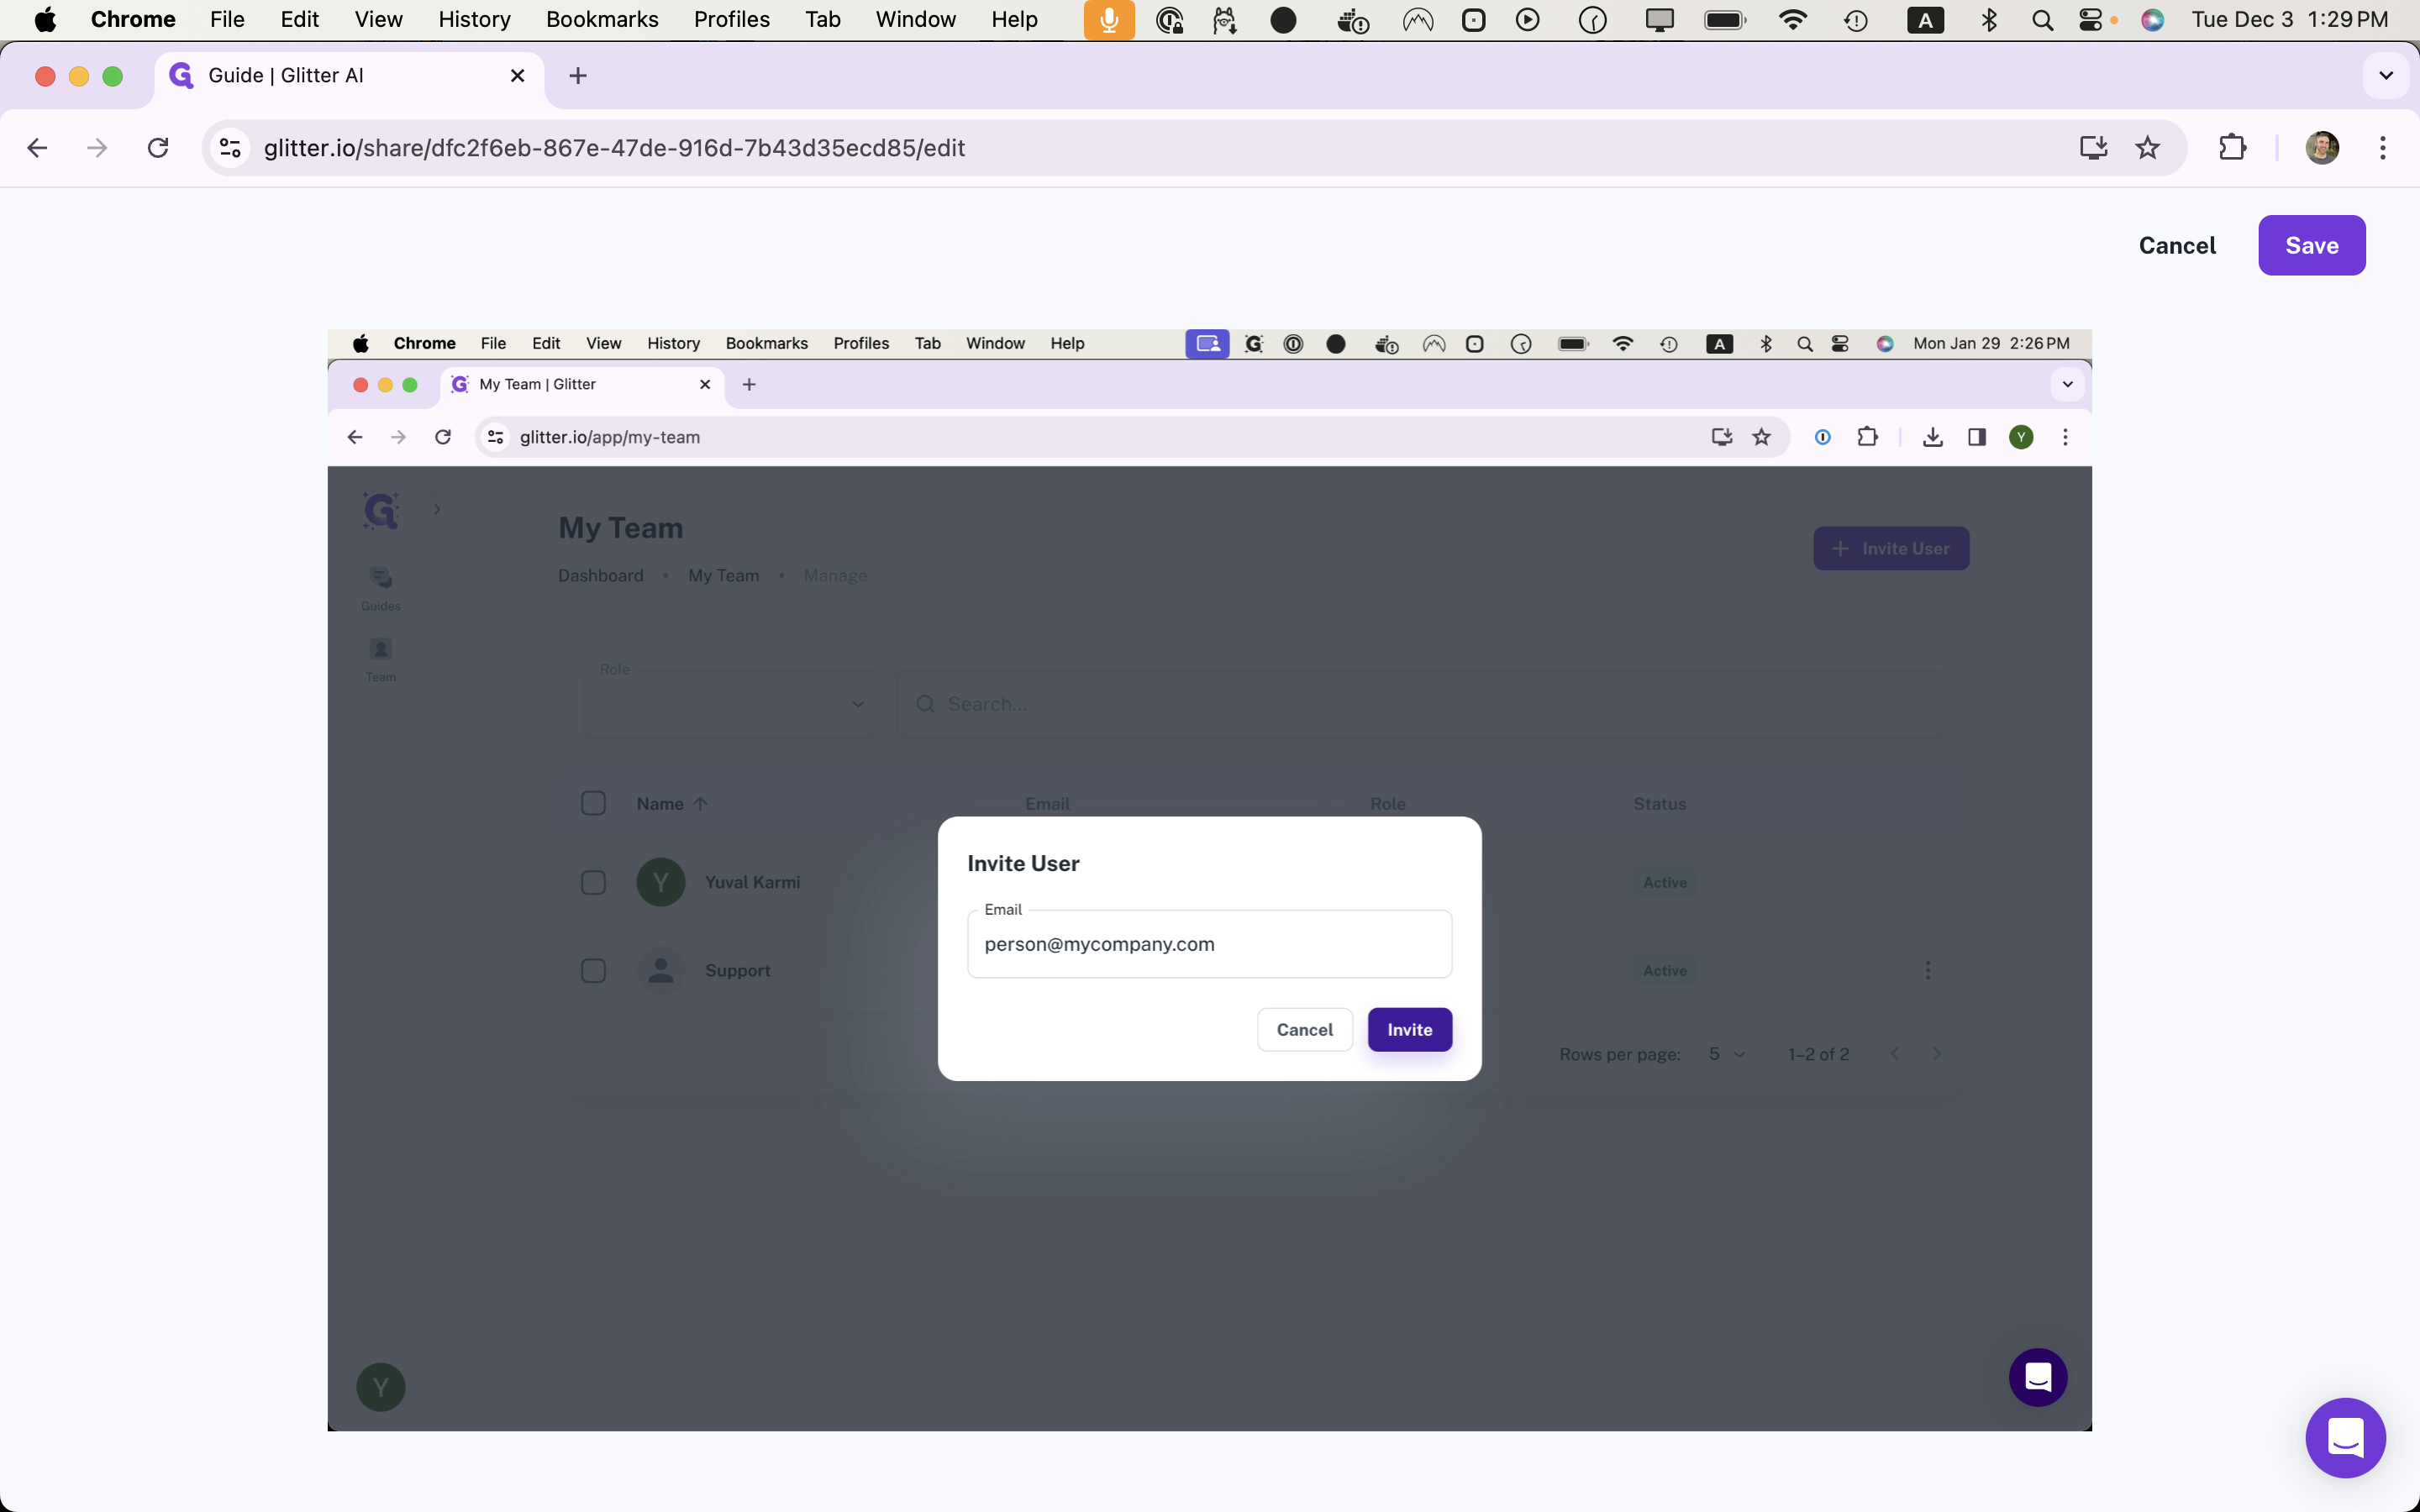Click the dimmed Invite User button in screenshot
Viewport: 2420px width, 1512px height.
1890,548
